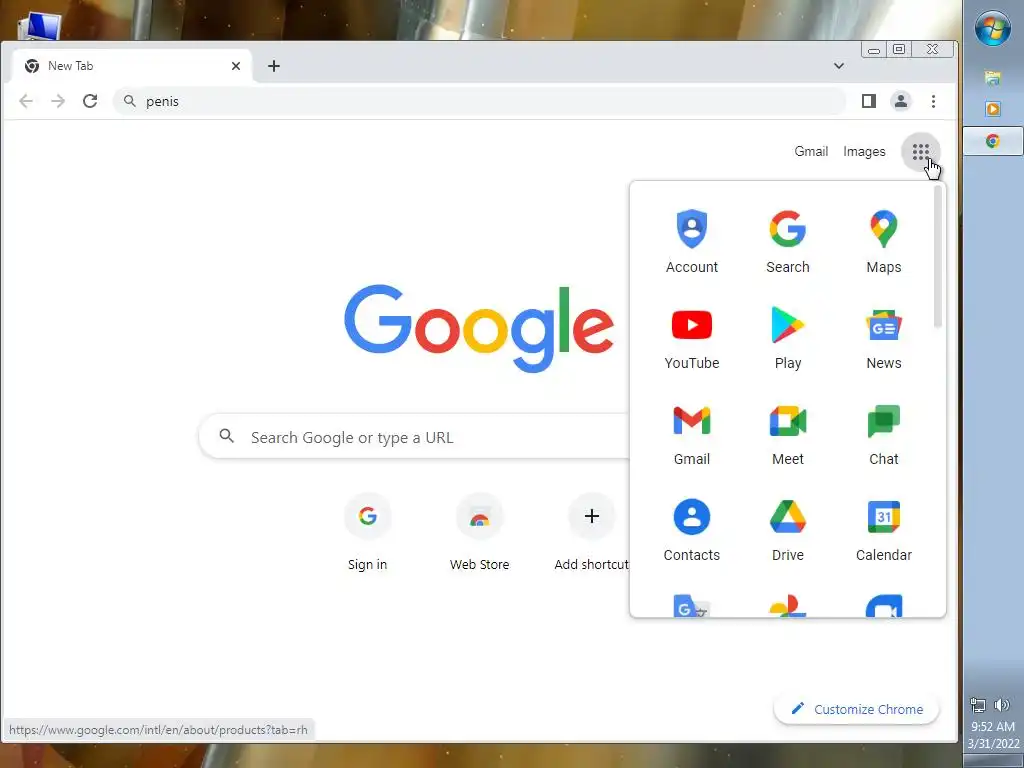Select the New Tab tab
The height and width of the screenshot is (768, 1024).
[131, 66]
